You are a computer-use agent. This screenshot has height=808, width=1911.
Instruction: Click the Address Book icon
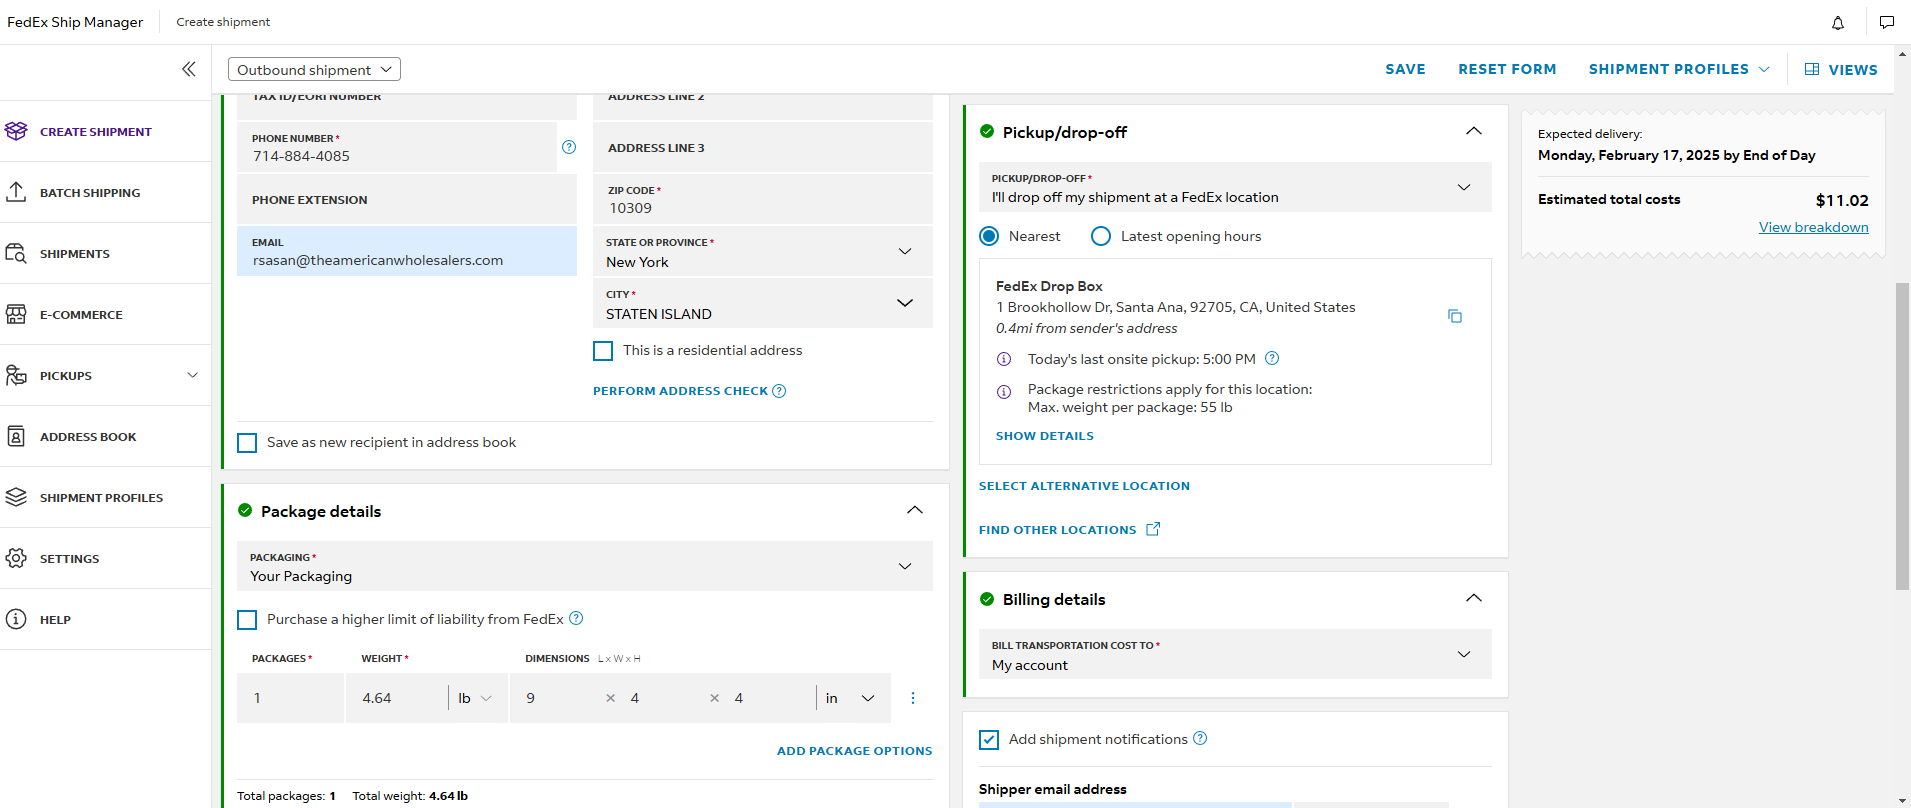pos(16,436)
